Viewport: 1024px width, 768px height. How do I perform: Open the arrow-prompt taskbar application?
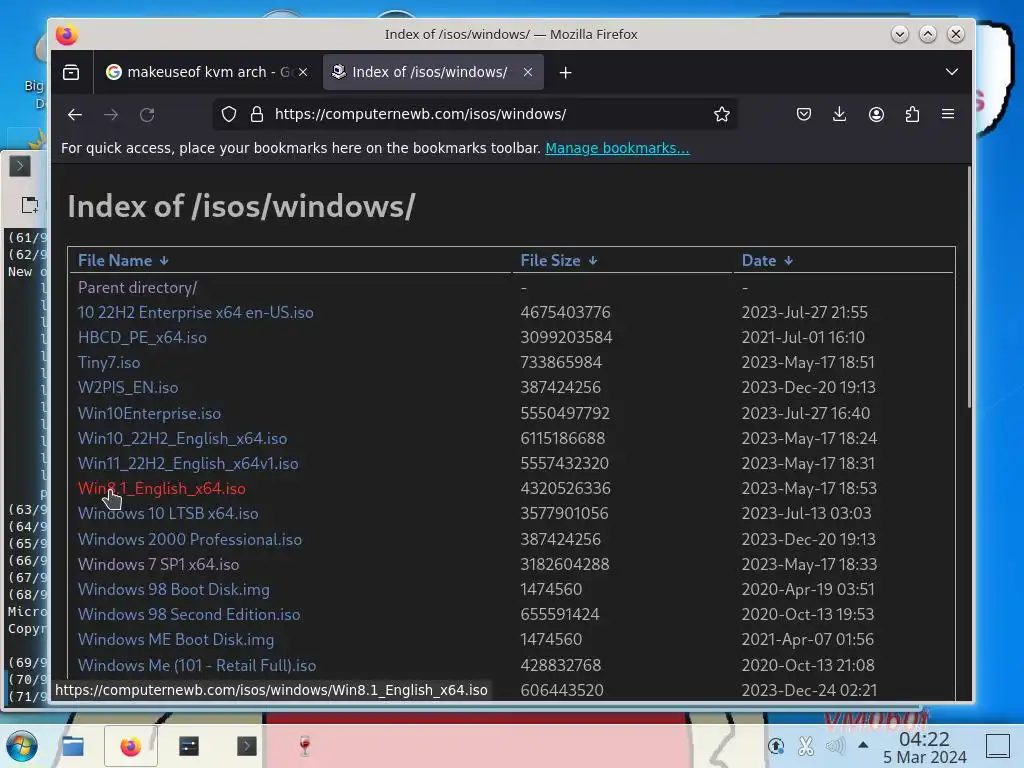pos(246,746)
